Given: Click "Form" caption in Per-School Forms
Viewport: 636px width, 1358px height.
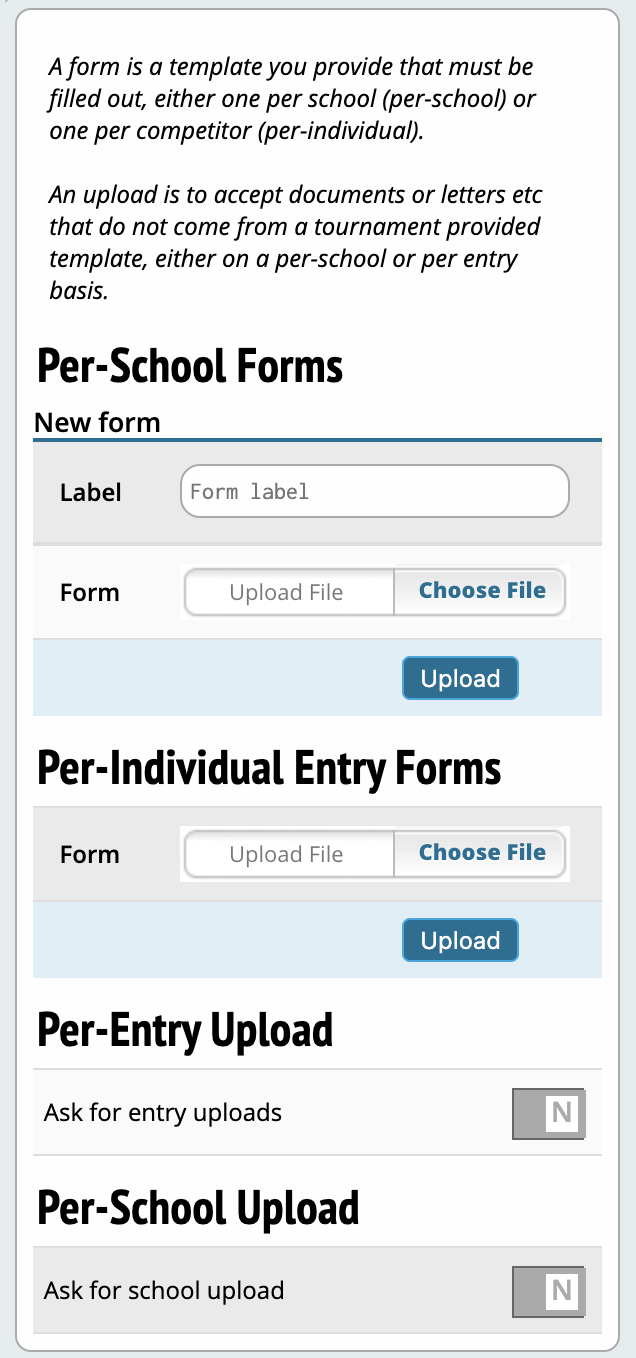Looking at the screenshot, I should 90,592.
